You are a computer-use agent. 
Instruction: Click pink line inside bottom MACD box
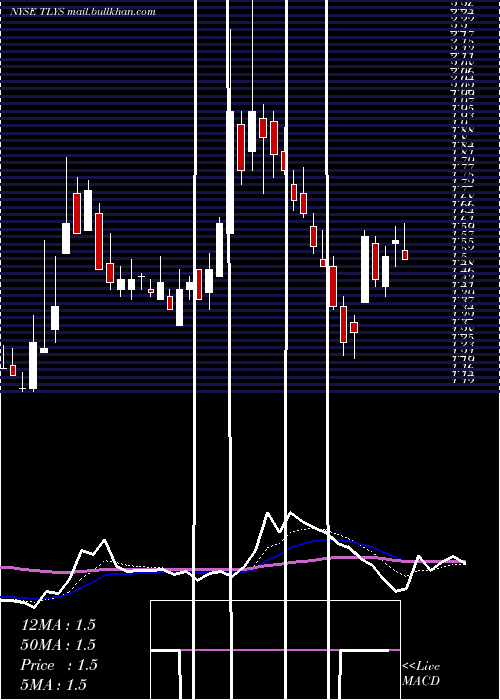pyautogui.click(x=290, y=650)
